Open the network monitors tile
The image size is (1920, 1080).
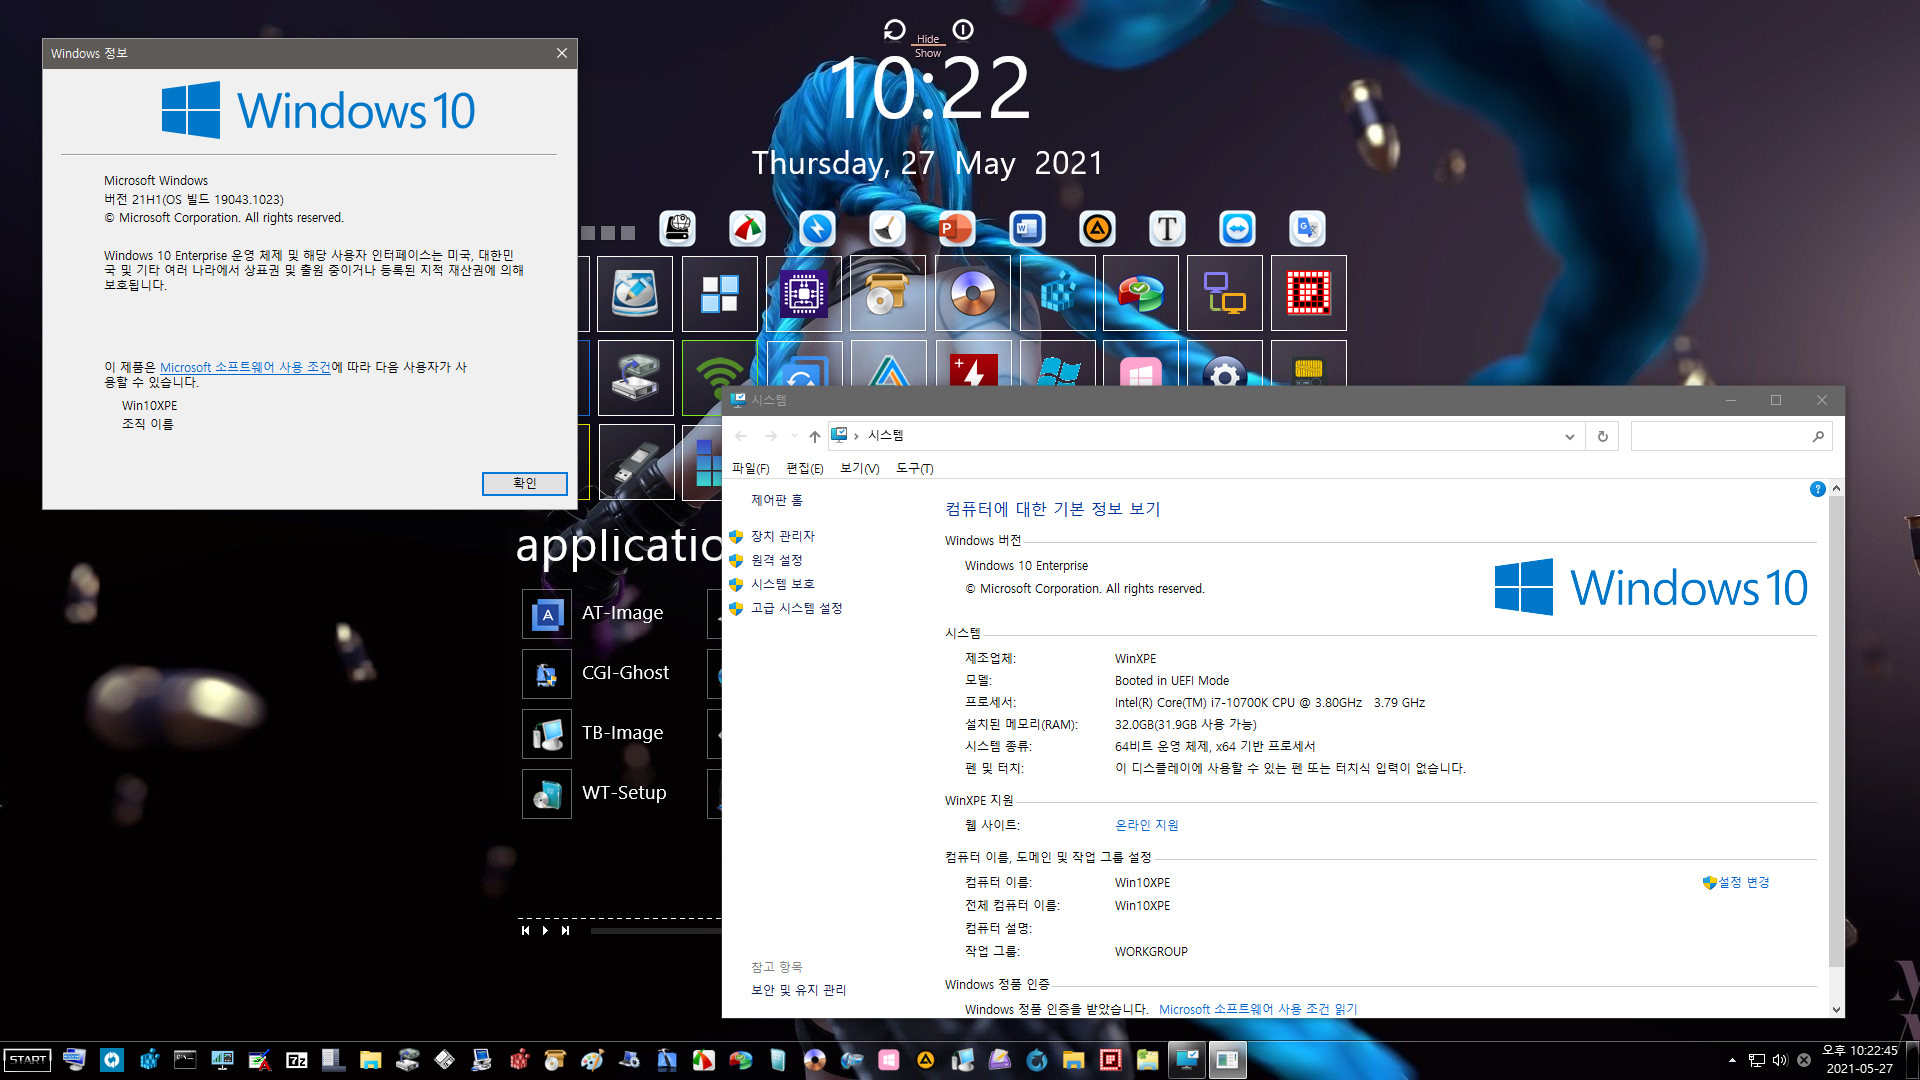pyautogui.click(x=1225, y=293)
